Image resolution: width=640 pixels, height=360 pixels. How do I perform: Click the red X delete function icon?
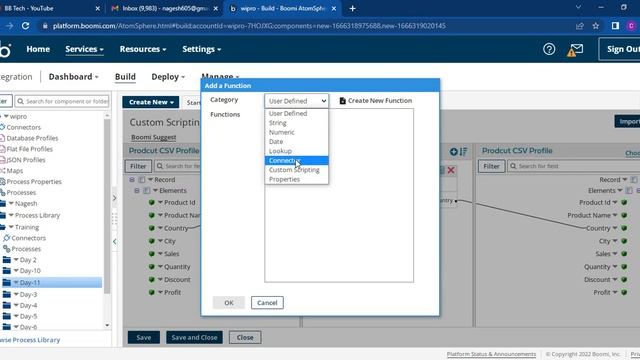coord(451,170)
